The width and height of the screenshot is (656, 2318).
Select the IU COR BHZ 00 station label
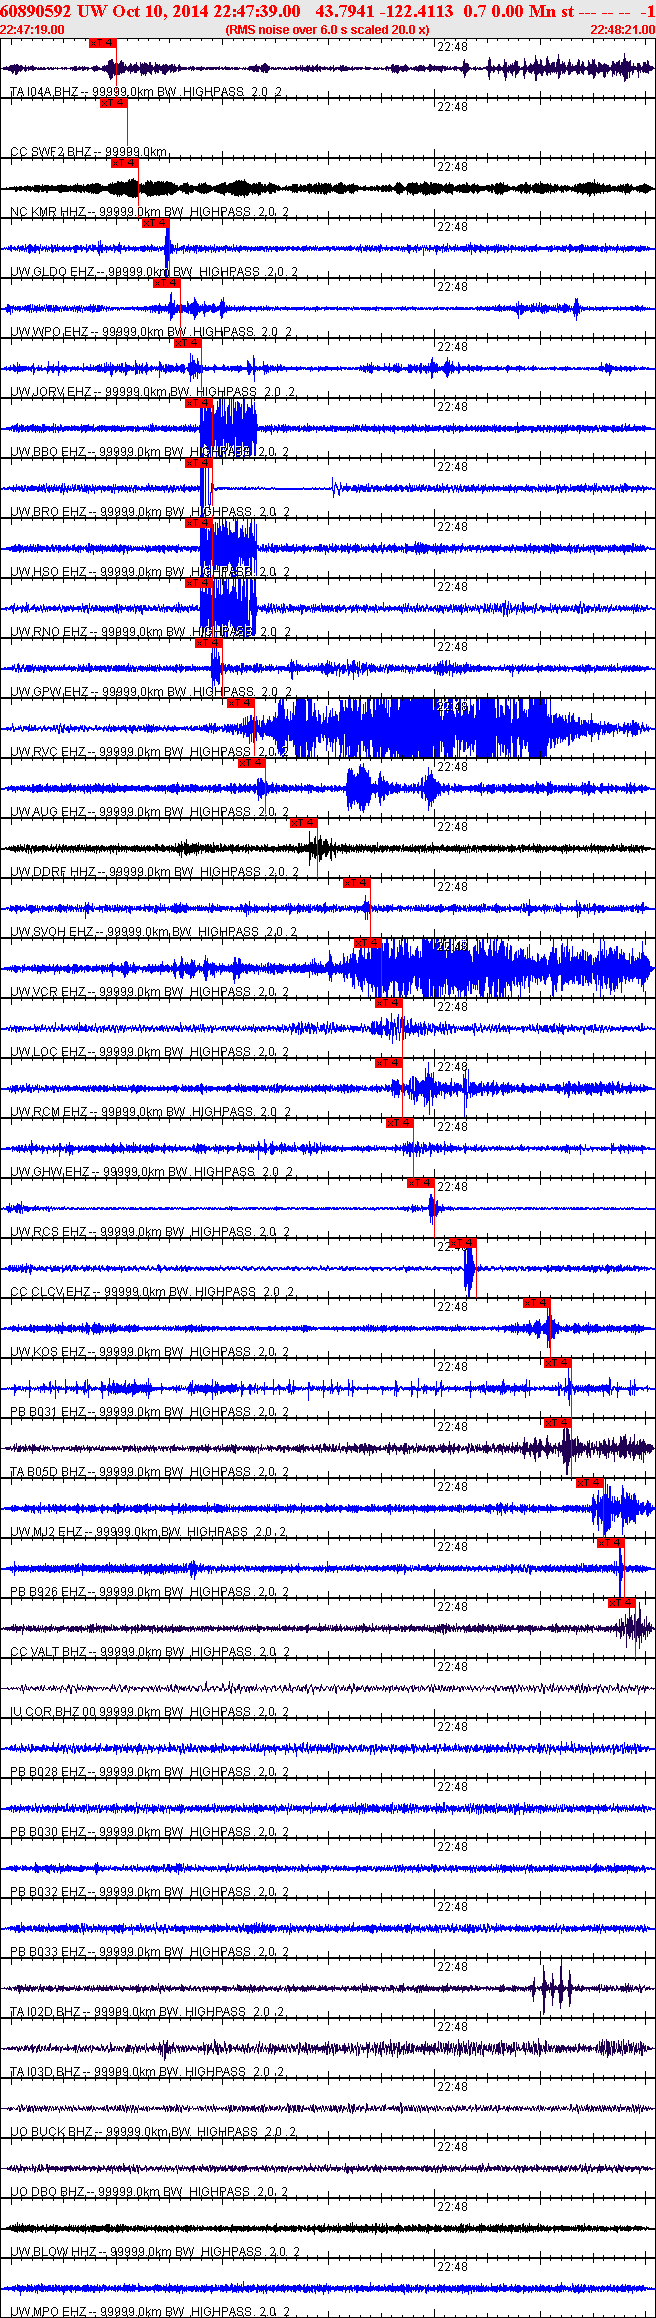(53, 1712)
